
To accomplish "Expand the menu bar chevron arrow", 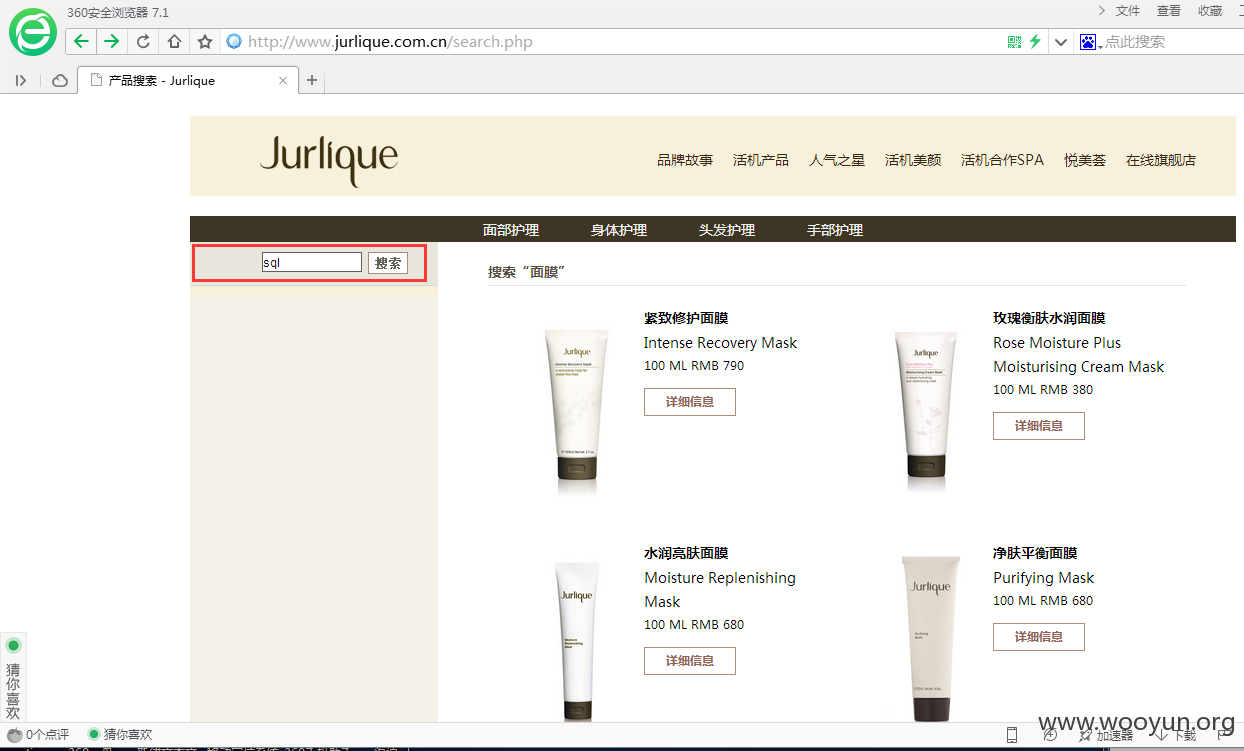I will pyautogui.click(x=1101, y=11).
